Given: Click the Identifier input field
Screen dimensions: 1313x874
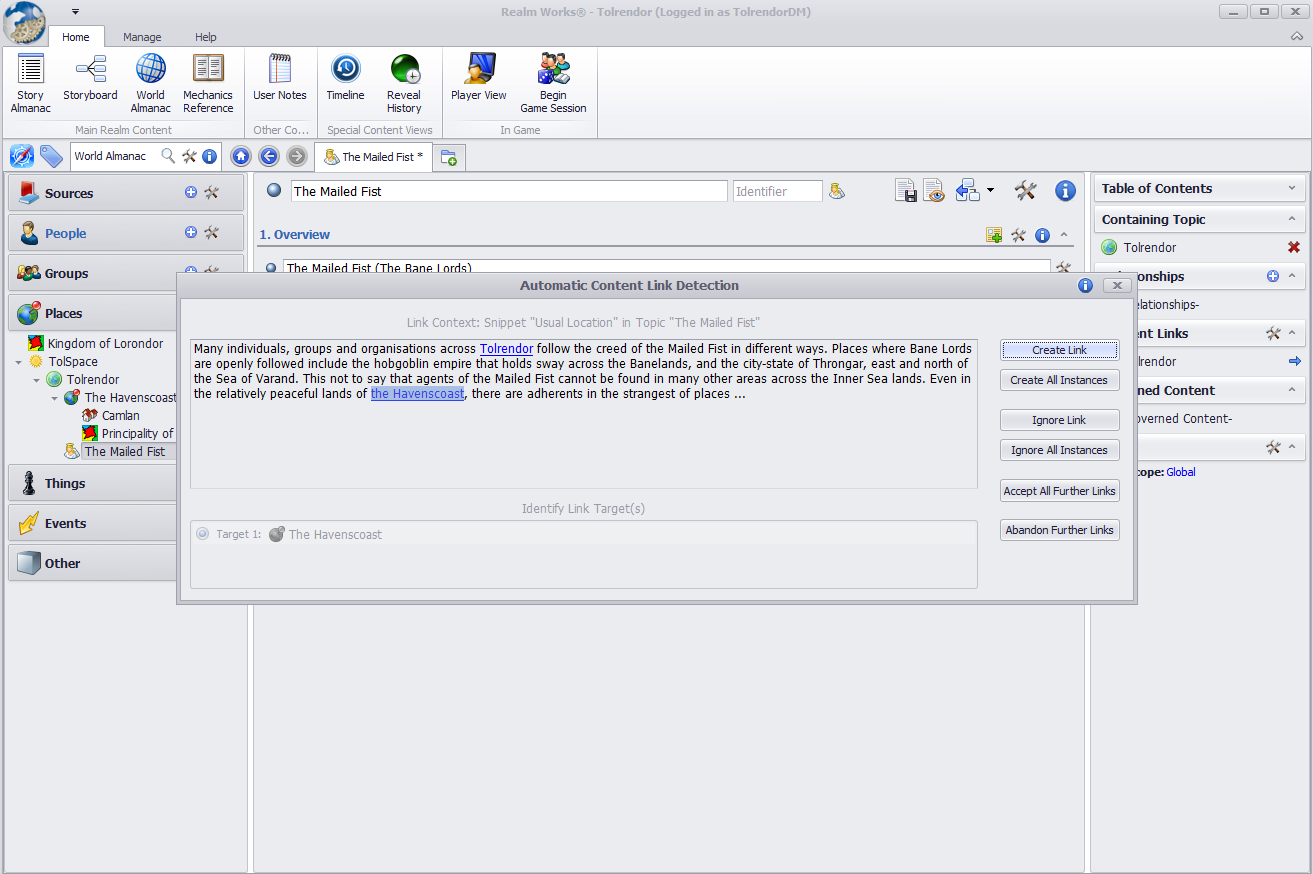Looking at the screenshot, I should point(777,191).
